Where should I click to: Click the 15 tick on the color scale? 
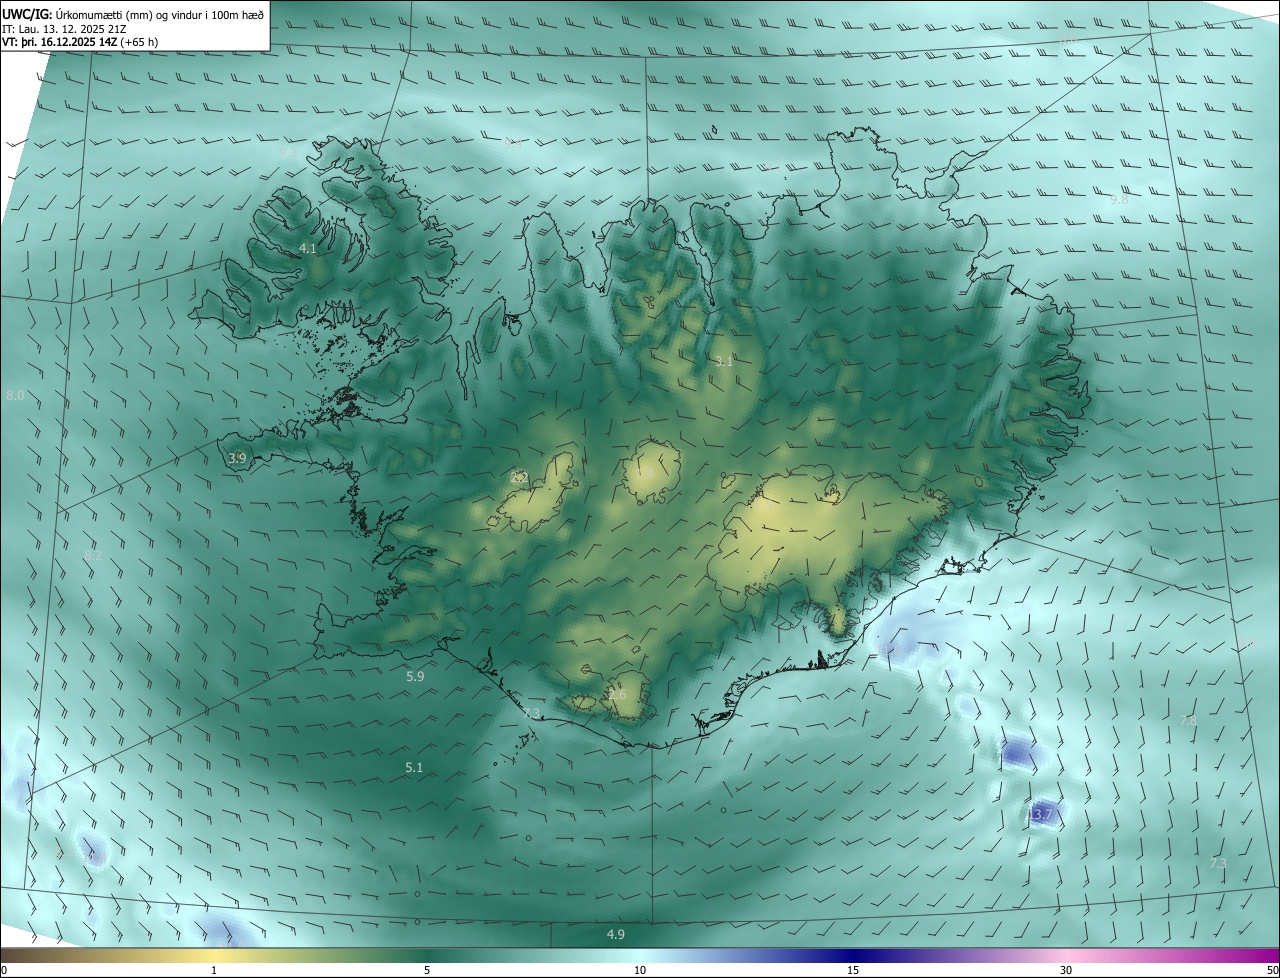[853, 970]
